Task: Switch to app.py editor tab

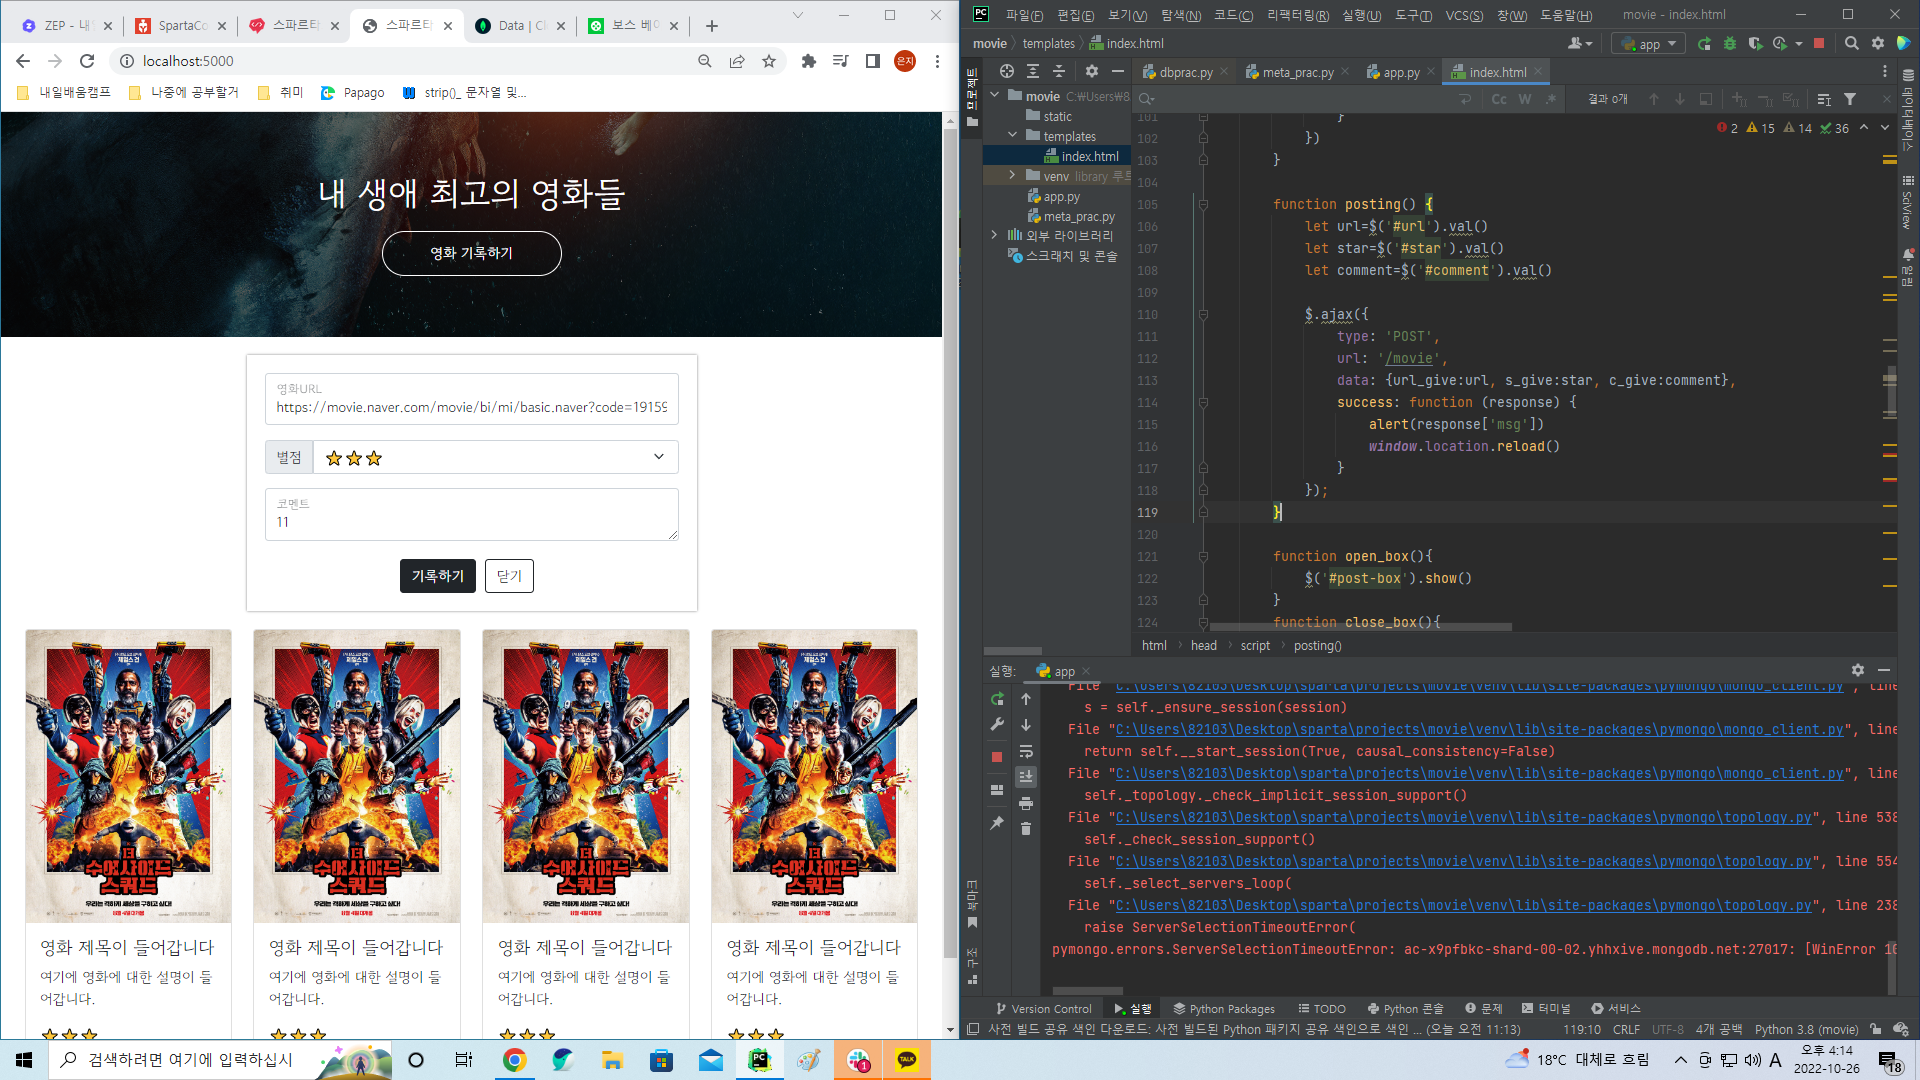Action: [x=1400, y=72]
